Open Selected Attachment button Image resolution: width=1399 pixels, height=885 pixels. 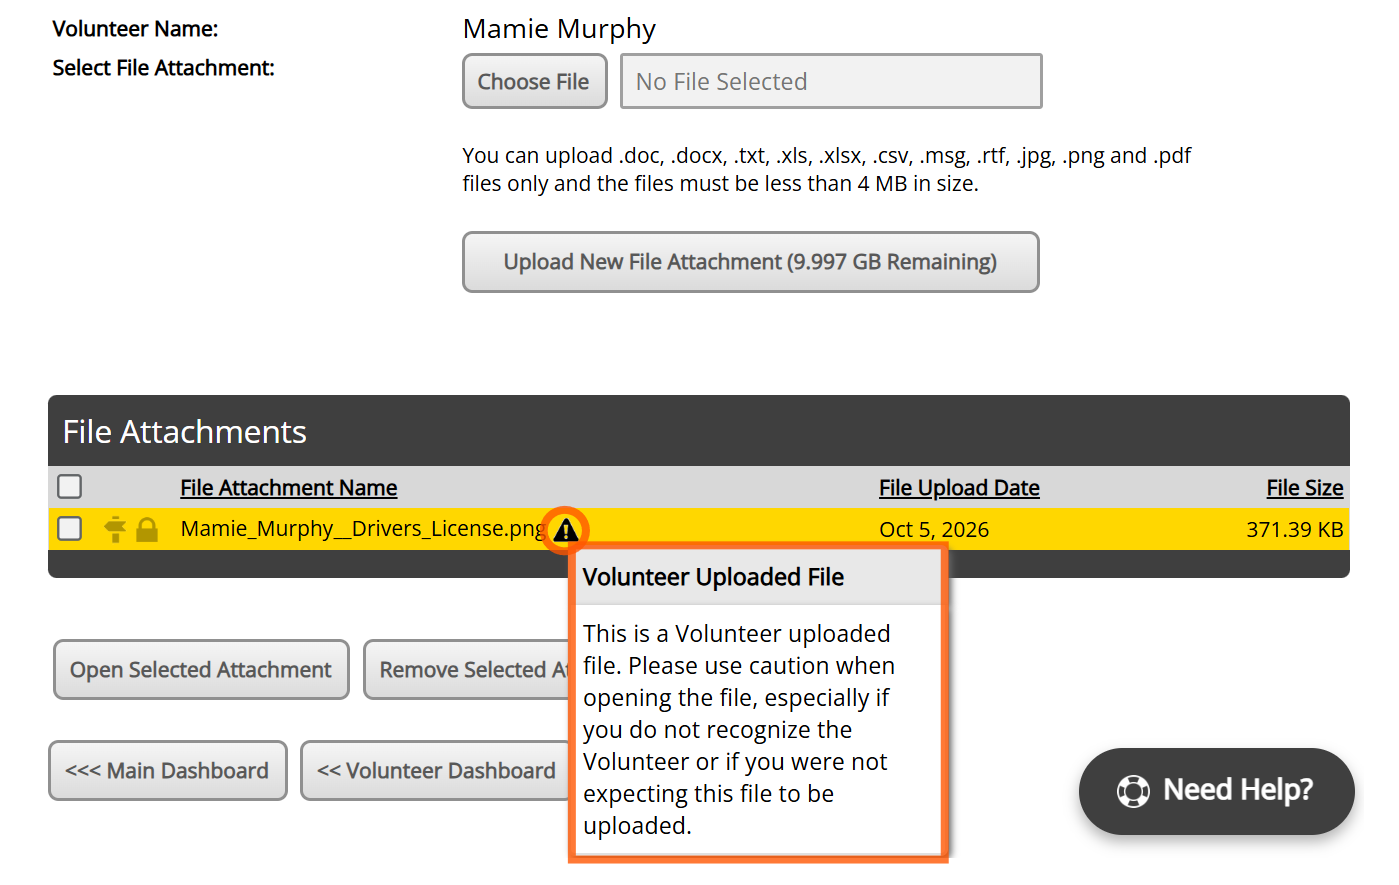(201, 669)
